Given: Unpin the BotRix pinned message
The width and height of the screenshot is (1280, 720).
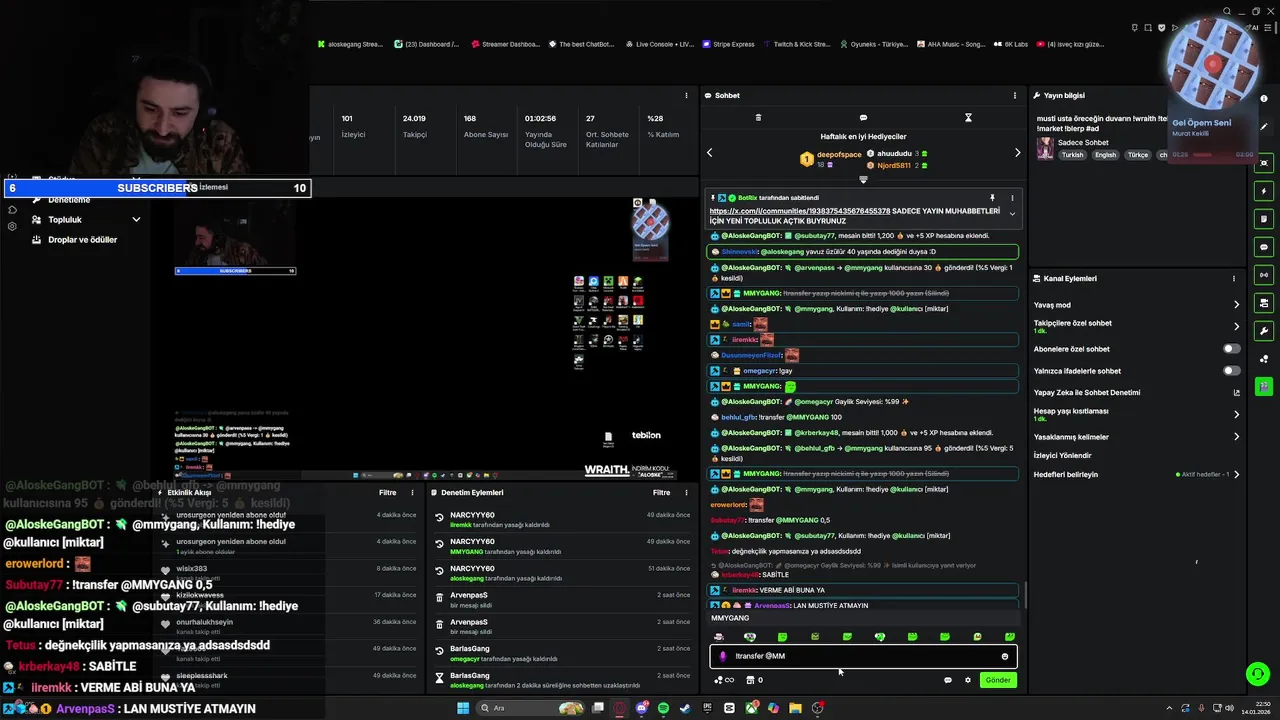Looking at the screenshot, I should (x=992, y=198).
